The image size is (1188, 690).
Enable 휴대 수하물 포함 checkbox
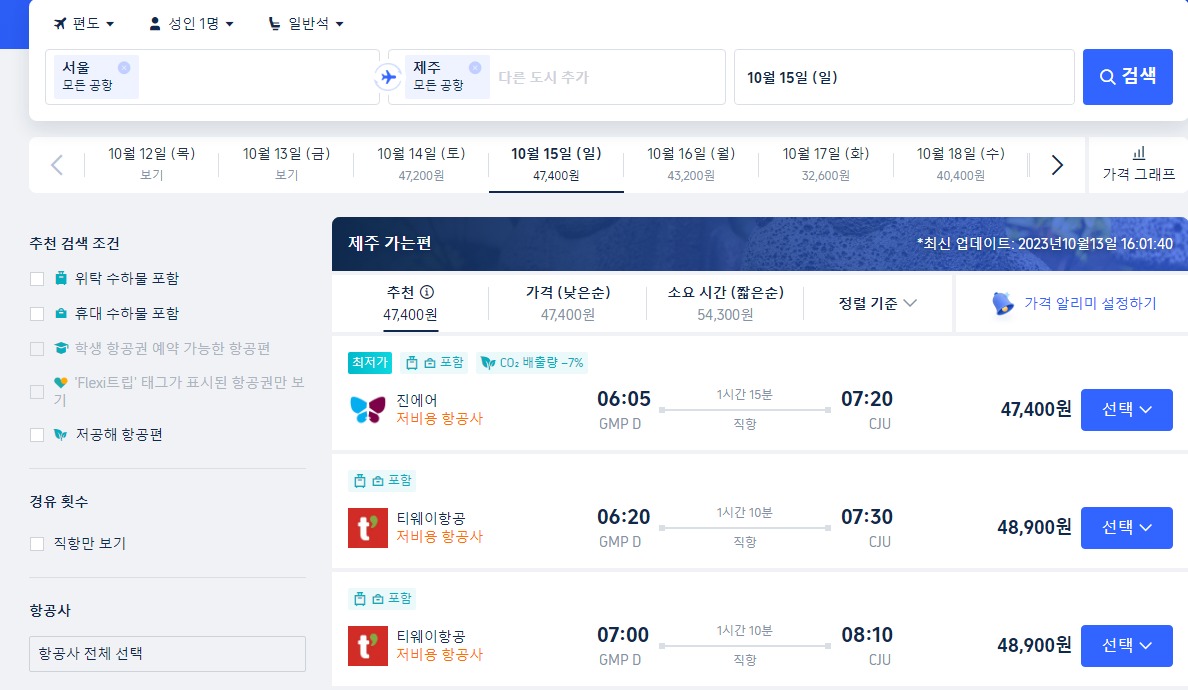(x=36, y=314)
